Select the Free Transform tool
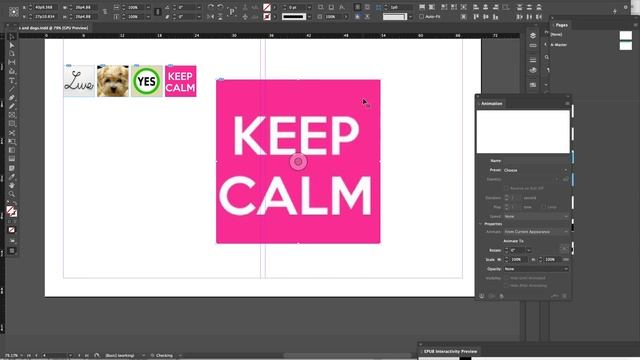640x360 pixels. click(12, 142)
